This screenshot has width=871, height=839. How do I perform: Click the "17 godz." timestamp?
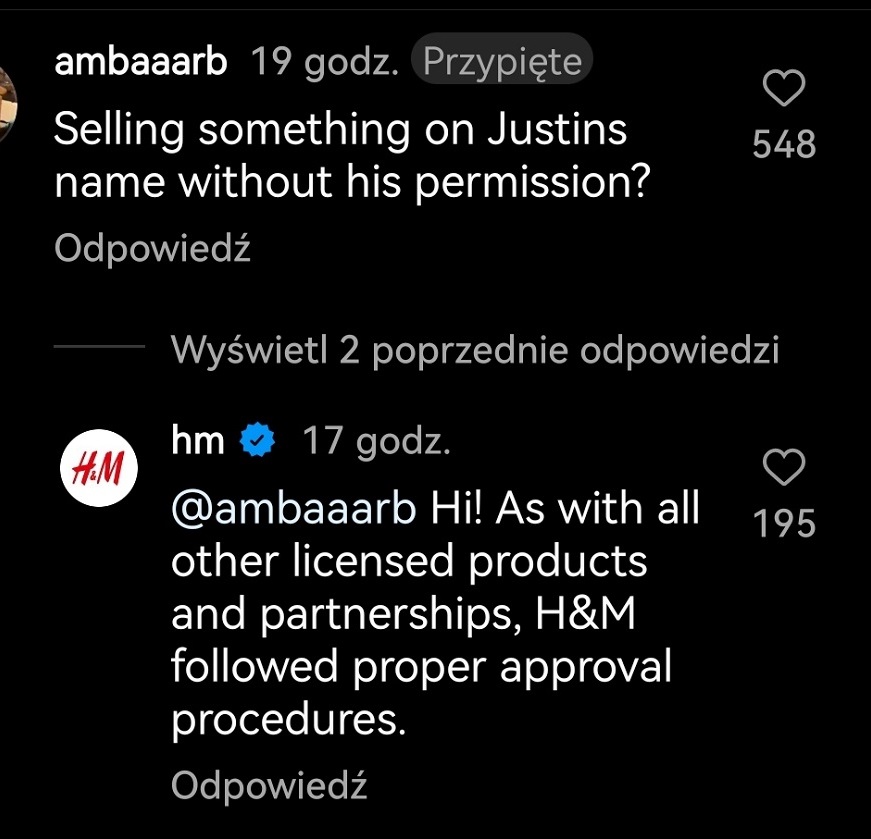pos(376,441)
